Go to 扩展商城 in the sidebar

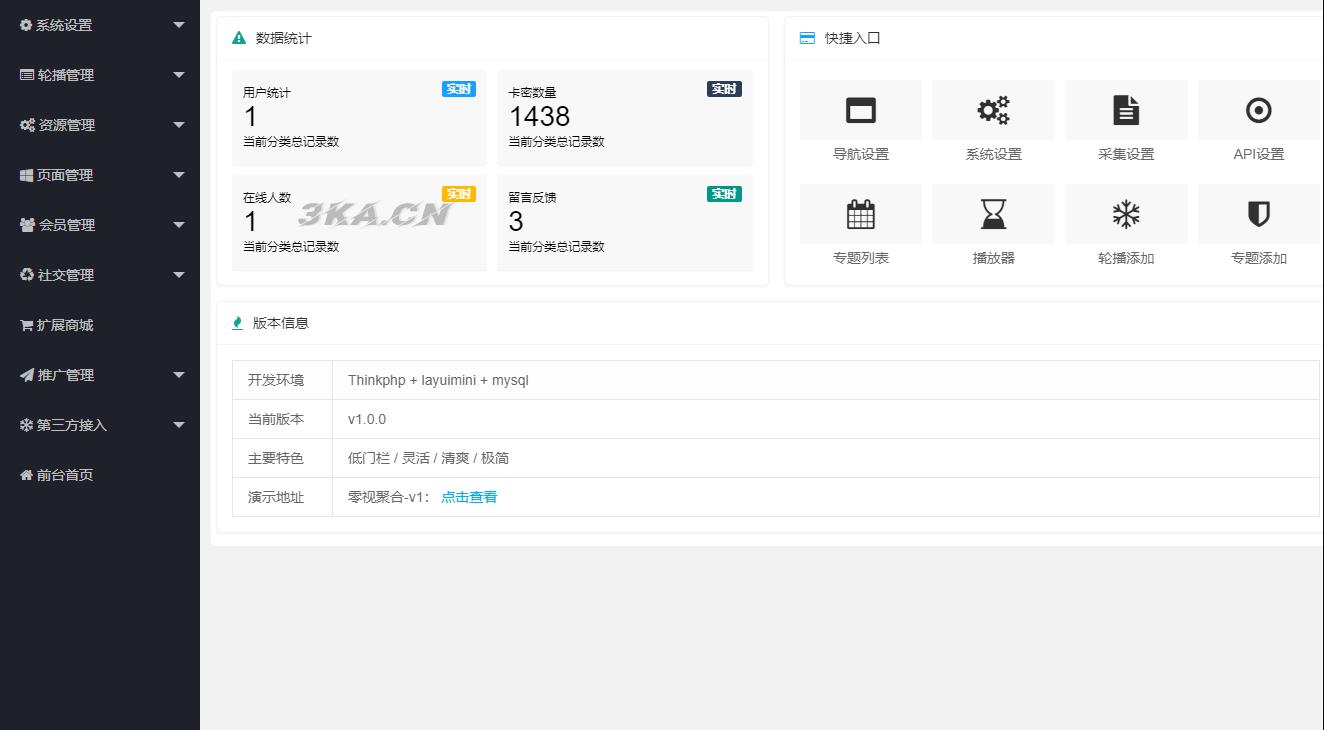tap(100, 325)
